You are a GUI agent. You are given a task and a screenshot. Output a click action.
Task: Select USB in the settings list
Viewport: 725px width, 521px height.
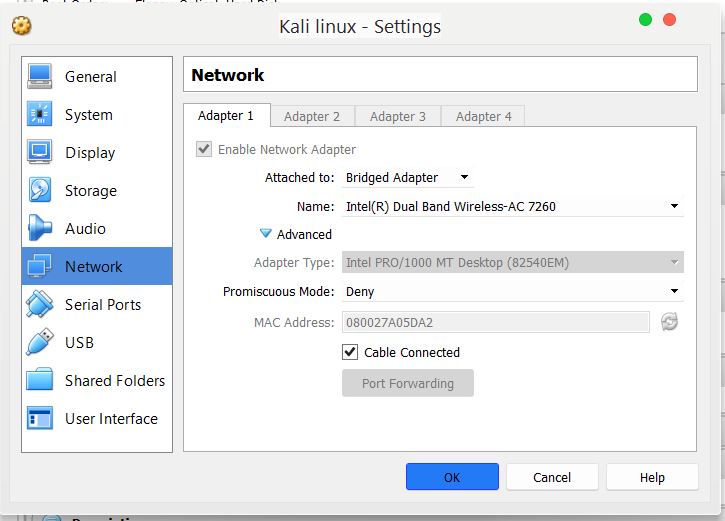point(97,342)
